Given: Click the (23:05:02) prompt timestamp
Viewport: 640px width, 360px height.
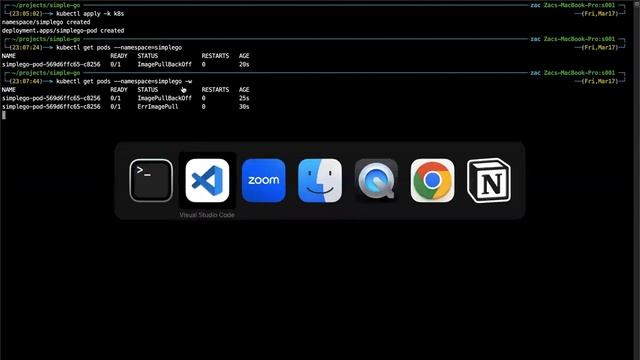Looking at the screenshot, I should coord(26,13).
